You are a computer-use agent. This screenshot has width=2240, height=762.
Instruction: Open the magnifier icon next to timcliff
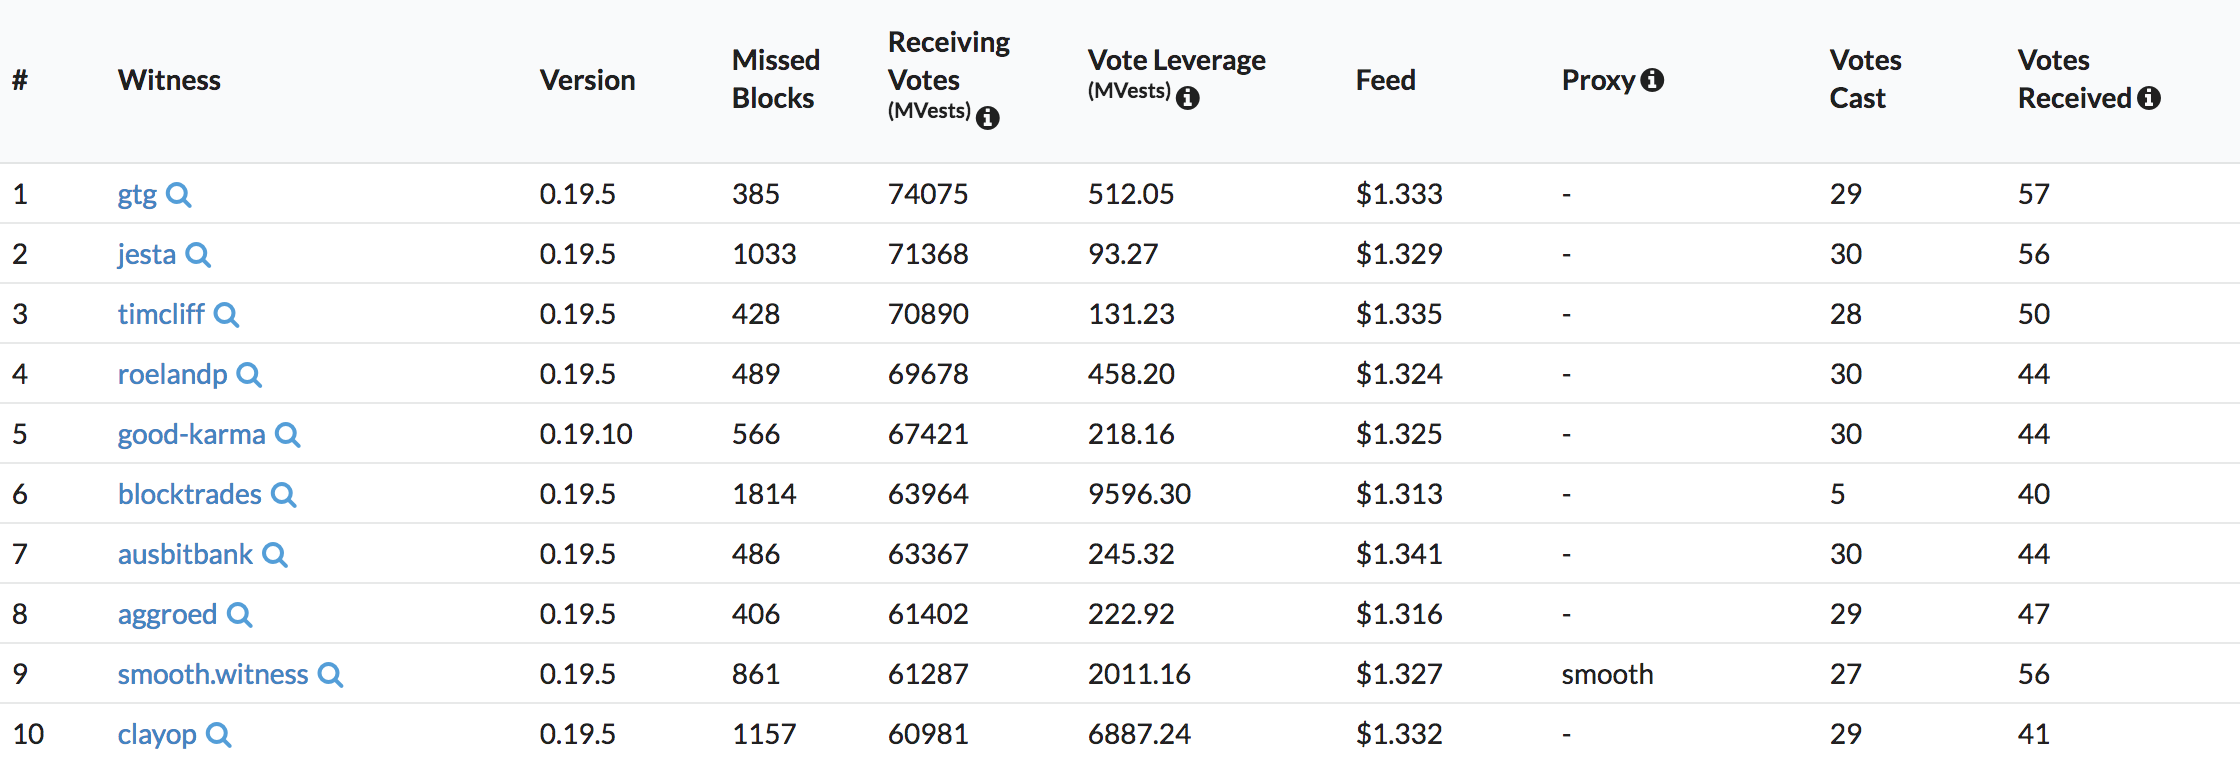(227, 315)
